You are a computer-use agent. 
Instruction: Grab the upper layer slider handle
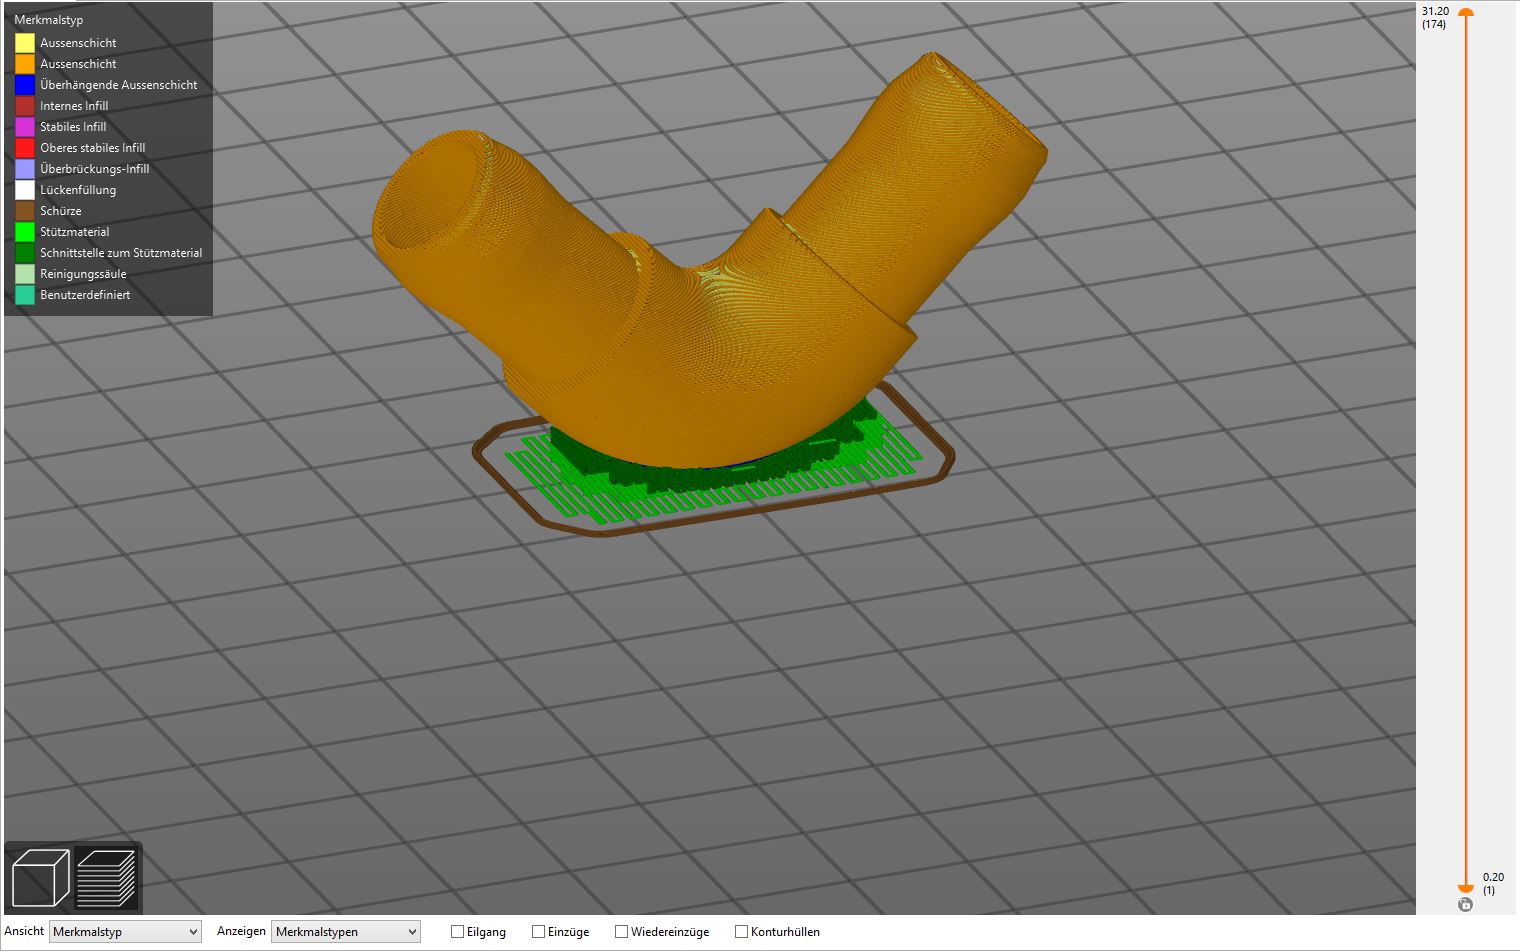(x=1466, y=13)
